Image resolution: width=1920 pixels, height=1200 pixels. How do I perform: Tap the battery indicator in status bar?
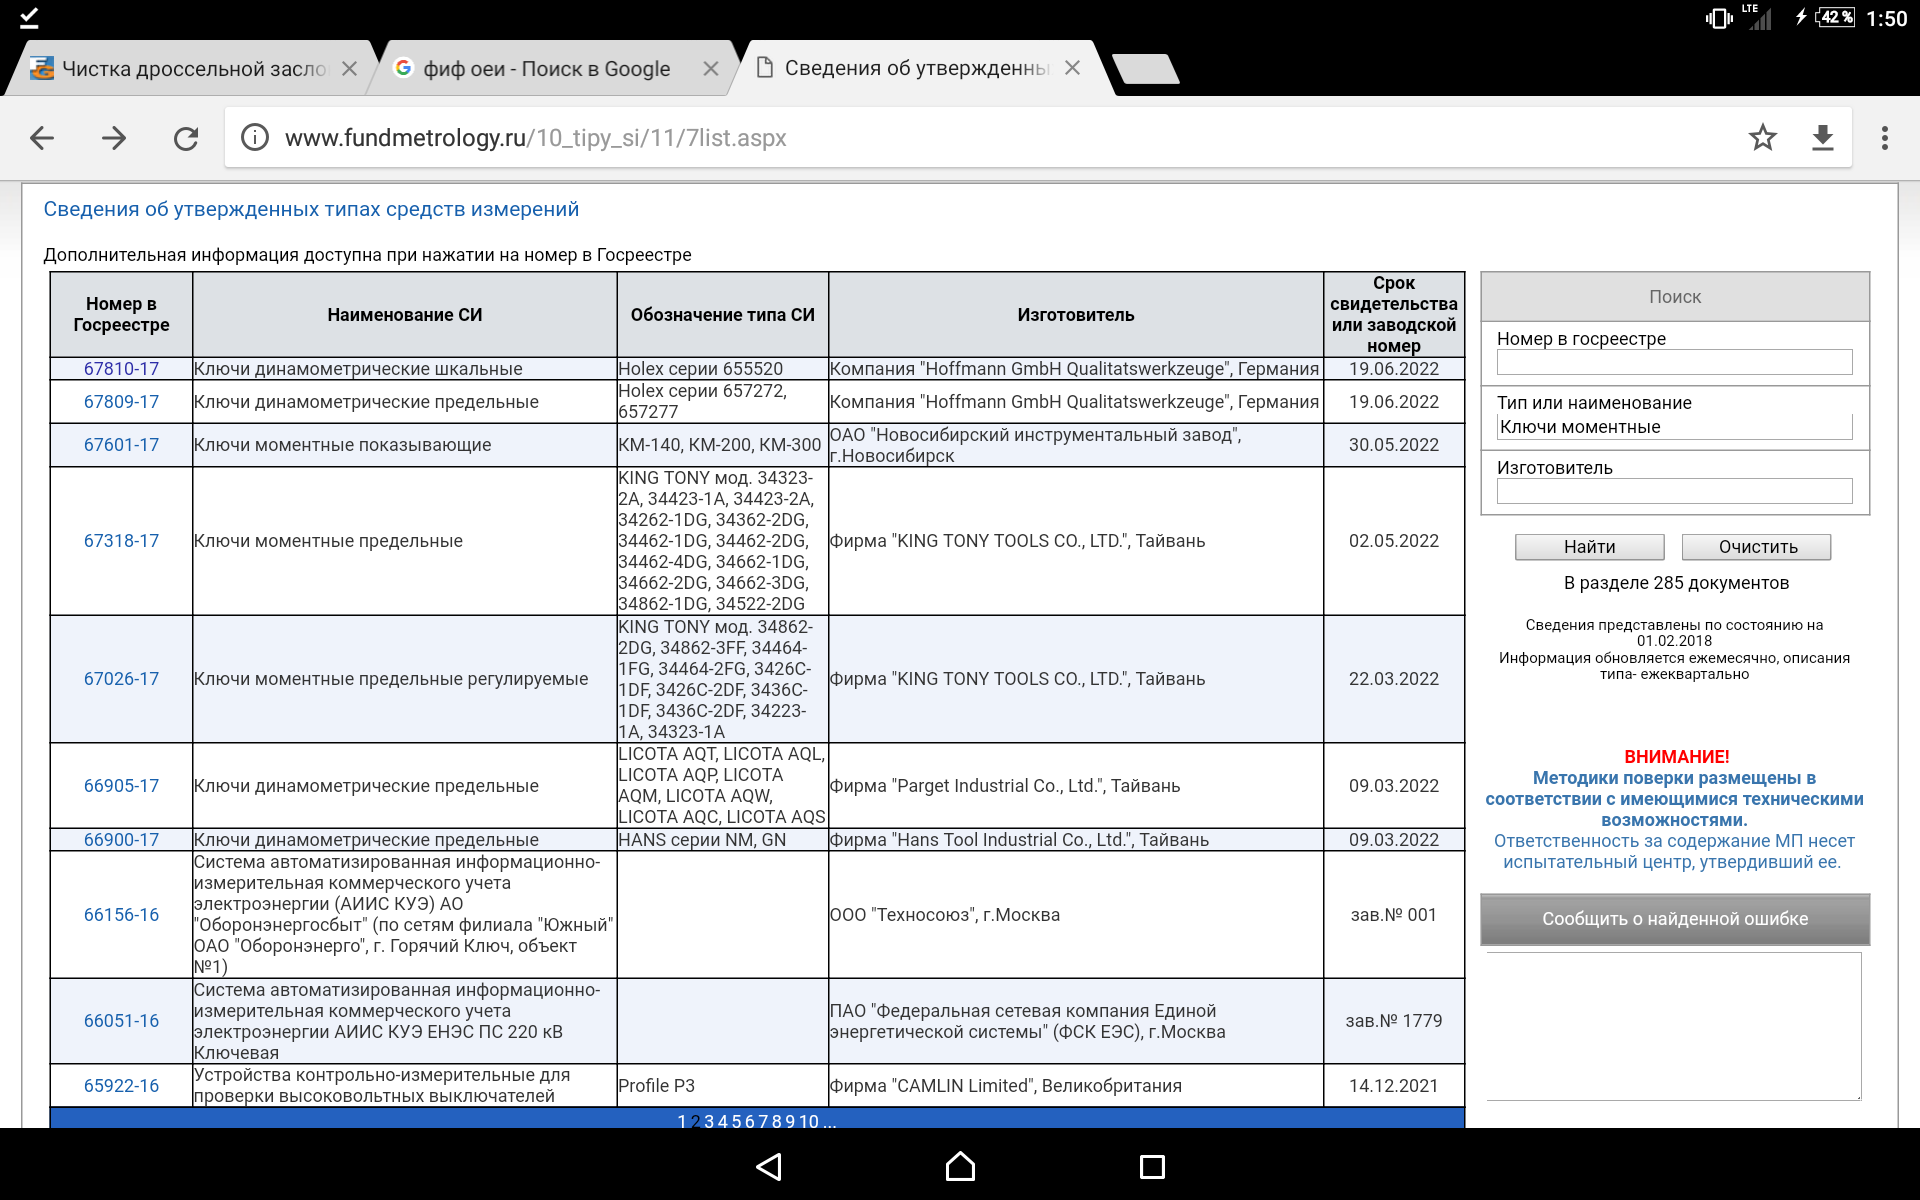(1835, 17)
